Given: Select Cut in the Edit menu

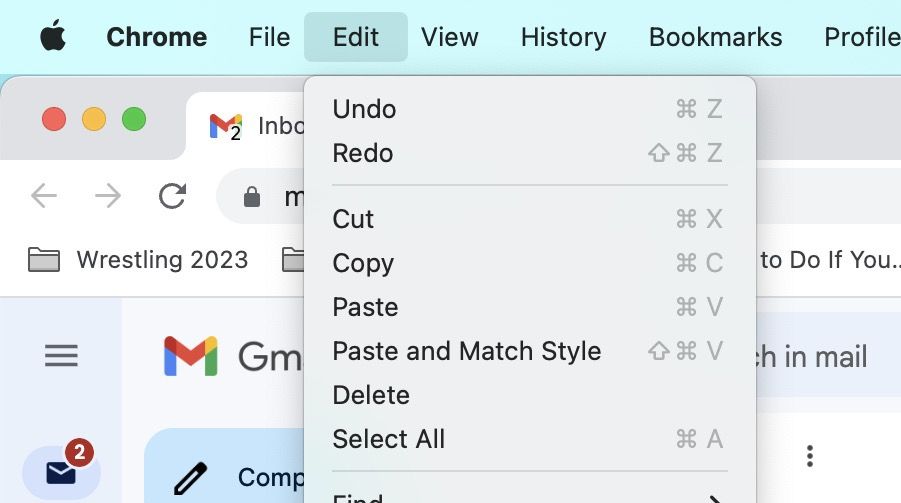Looking at the screenshot, I should tap(353, 219).
